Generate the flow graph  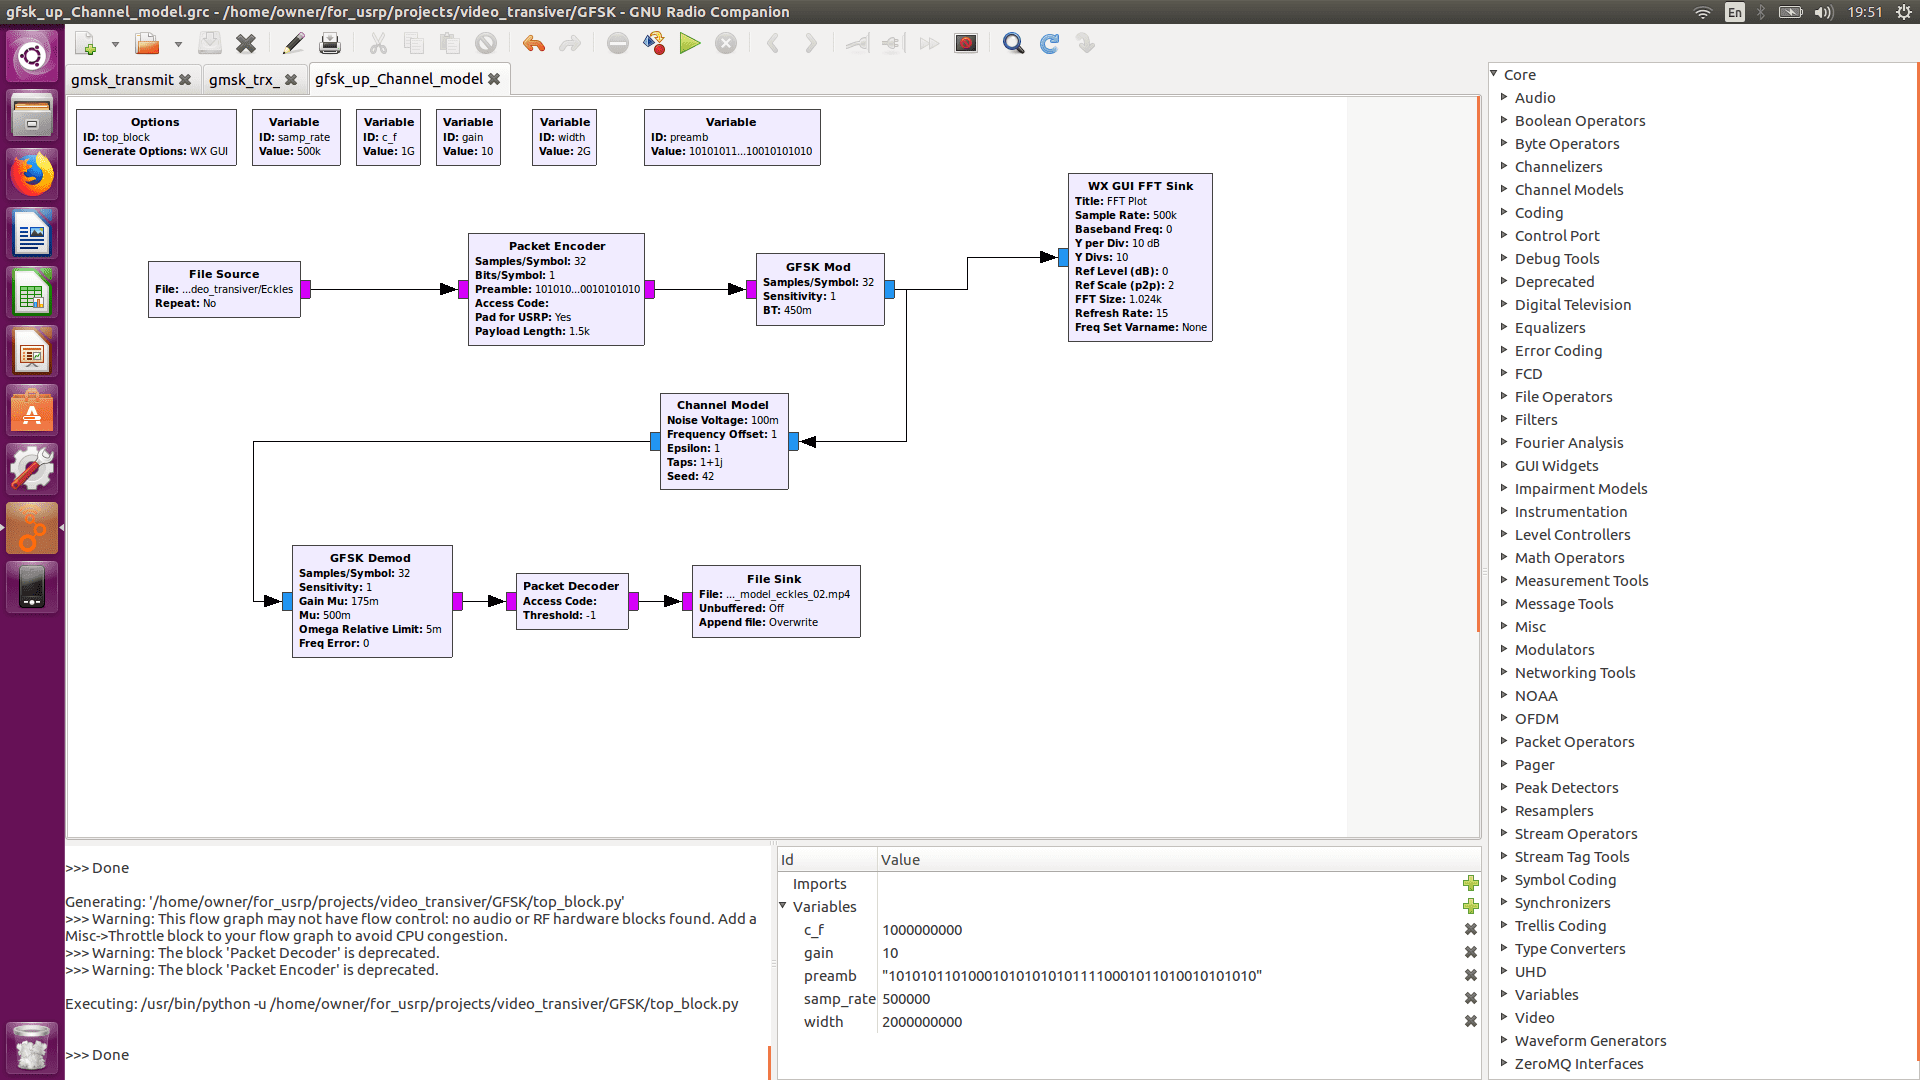(654, 44)
